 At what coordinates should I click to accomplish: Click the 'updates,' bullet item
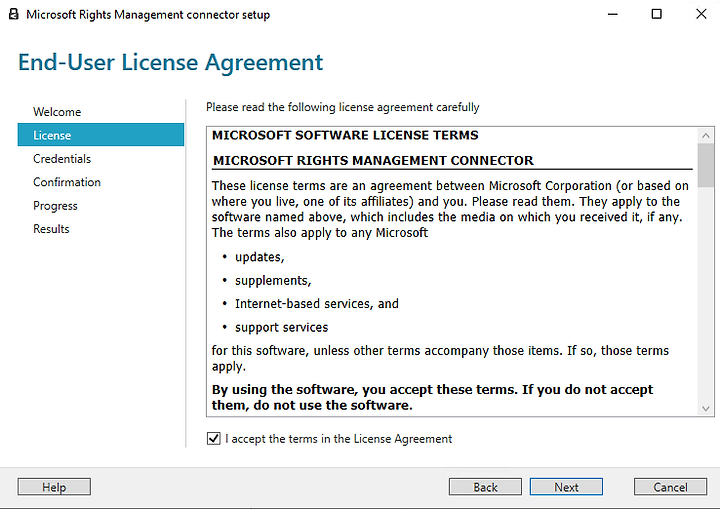click(259, 257)
